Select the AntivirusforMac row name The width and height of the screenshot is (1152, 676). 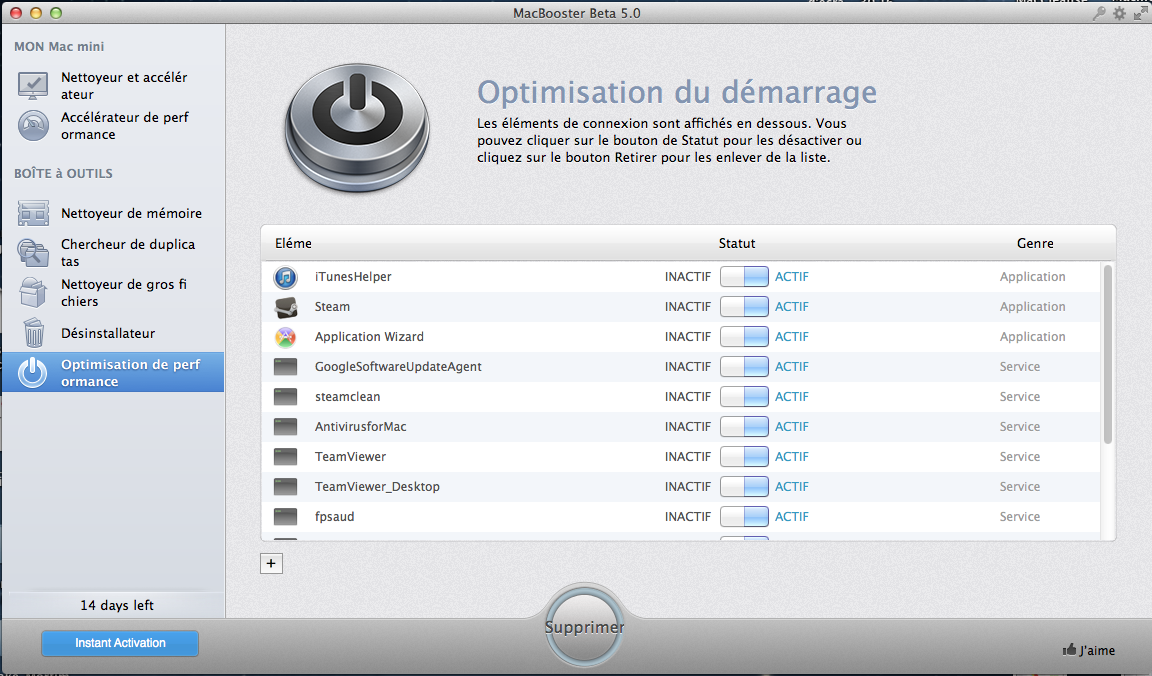point(361,427)
